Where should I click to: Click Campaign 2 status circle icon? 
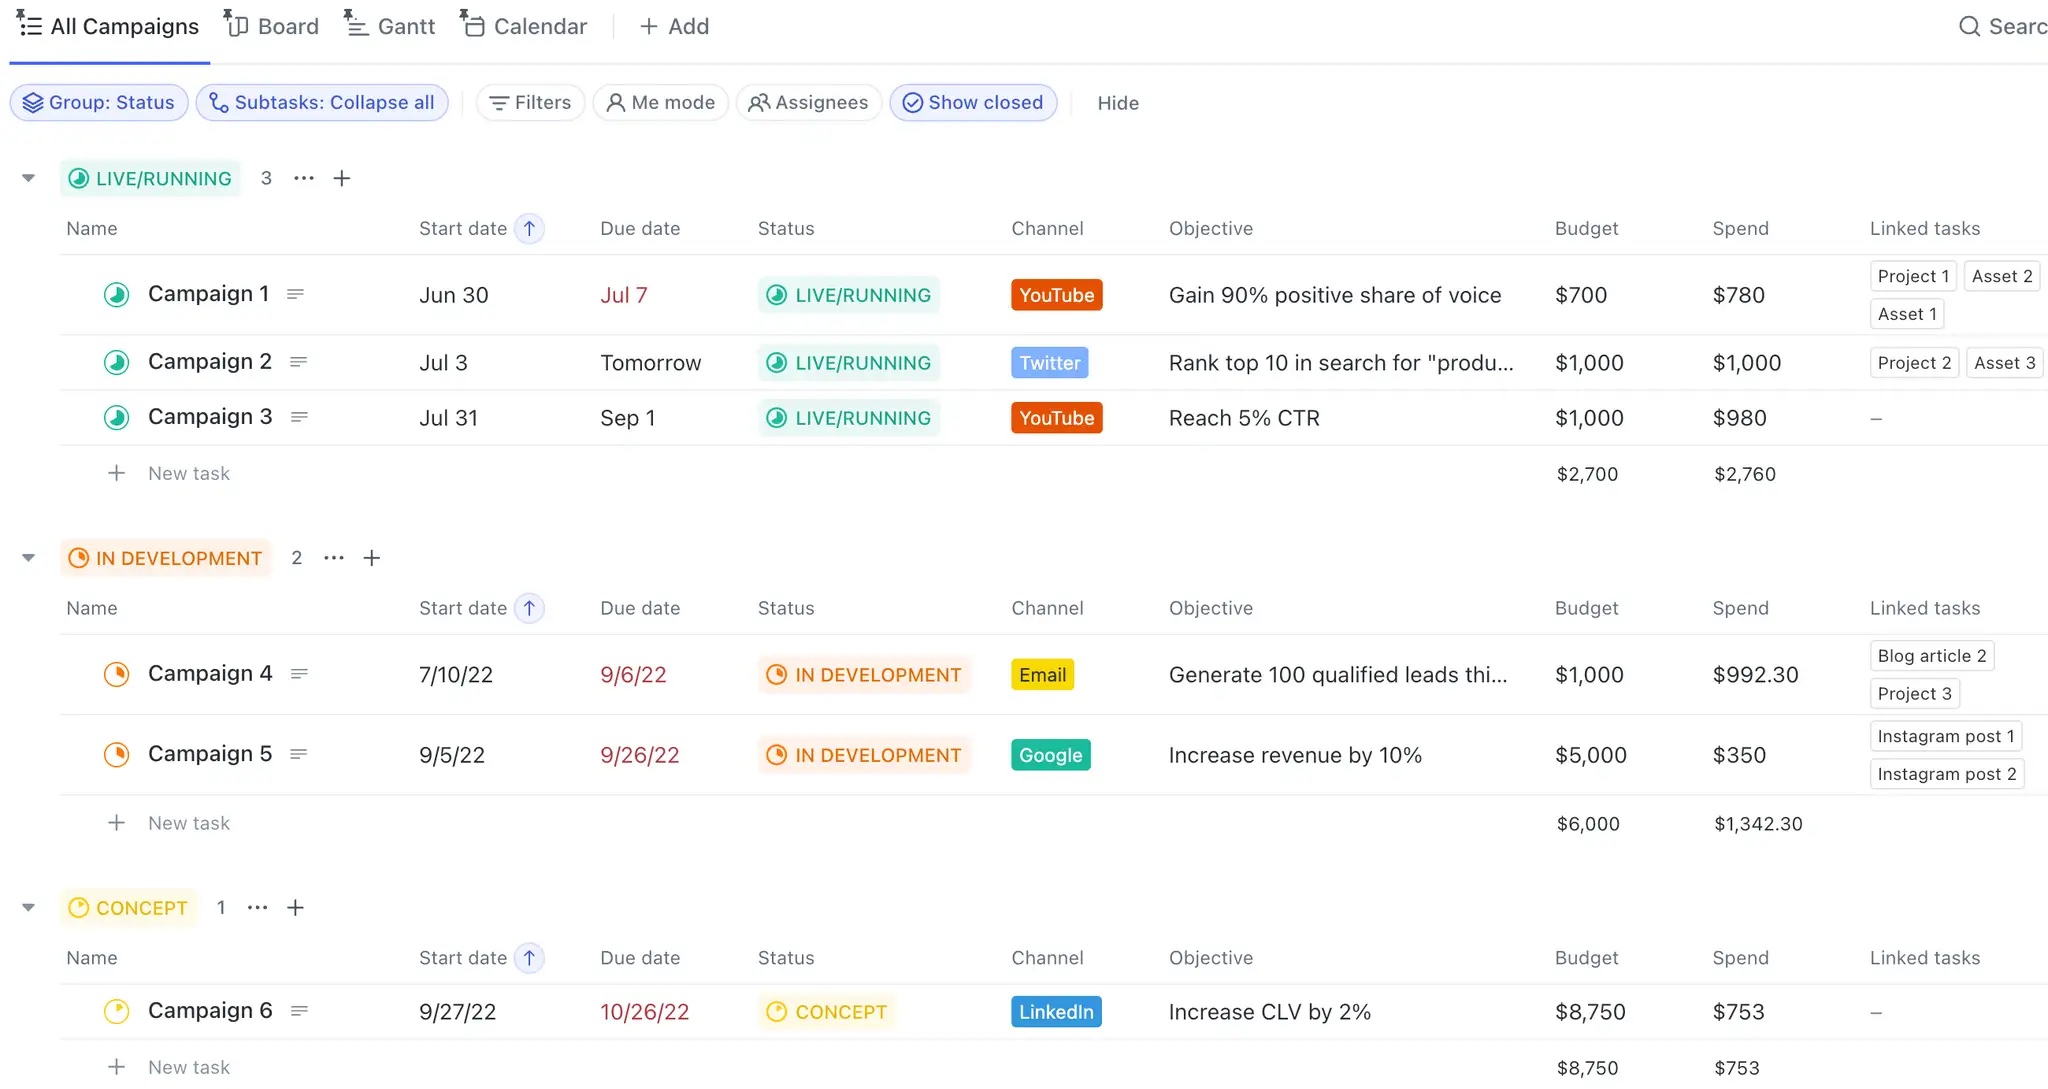[117, 362]
